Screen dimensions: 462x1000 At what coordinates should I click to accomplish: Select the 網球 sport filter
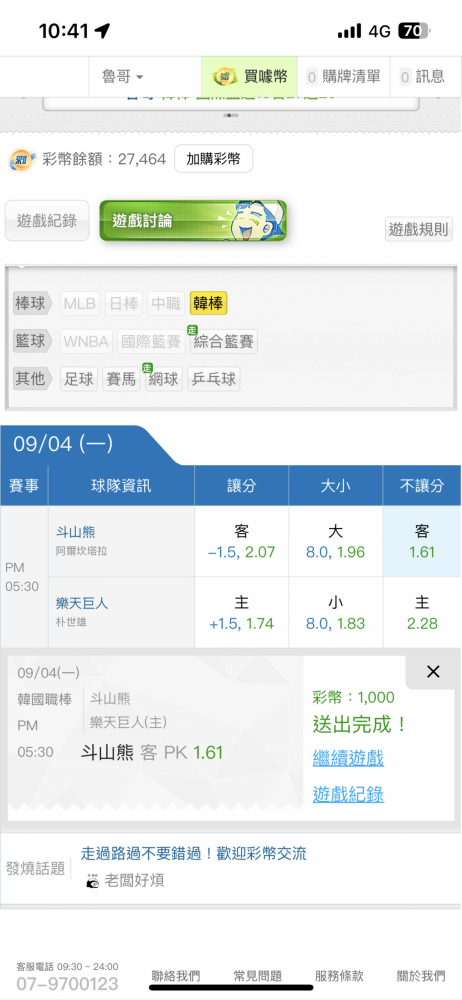(164, 380)
